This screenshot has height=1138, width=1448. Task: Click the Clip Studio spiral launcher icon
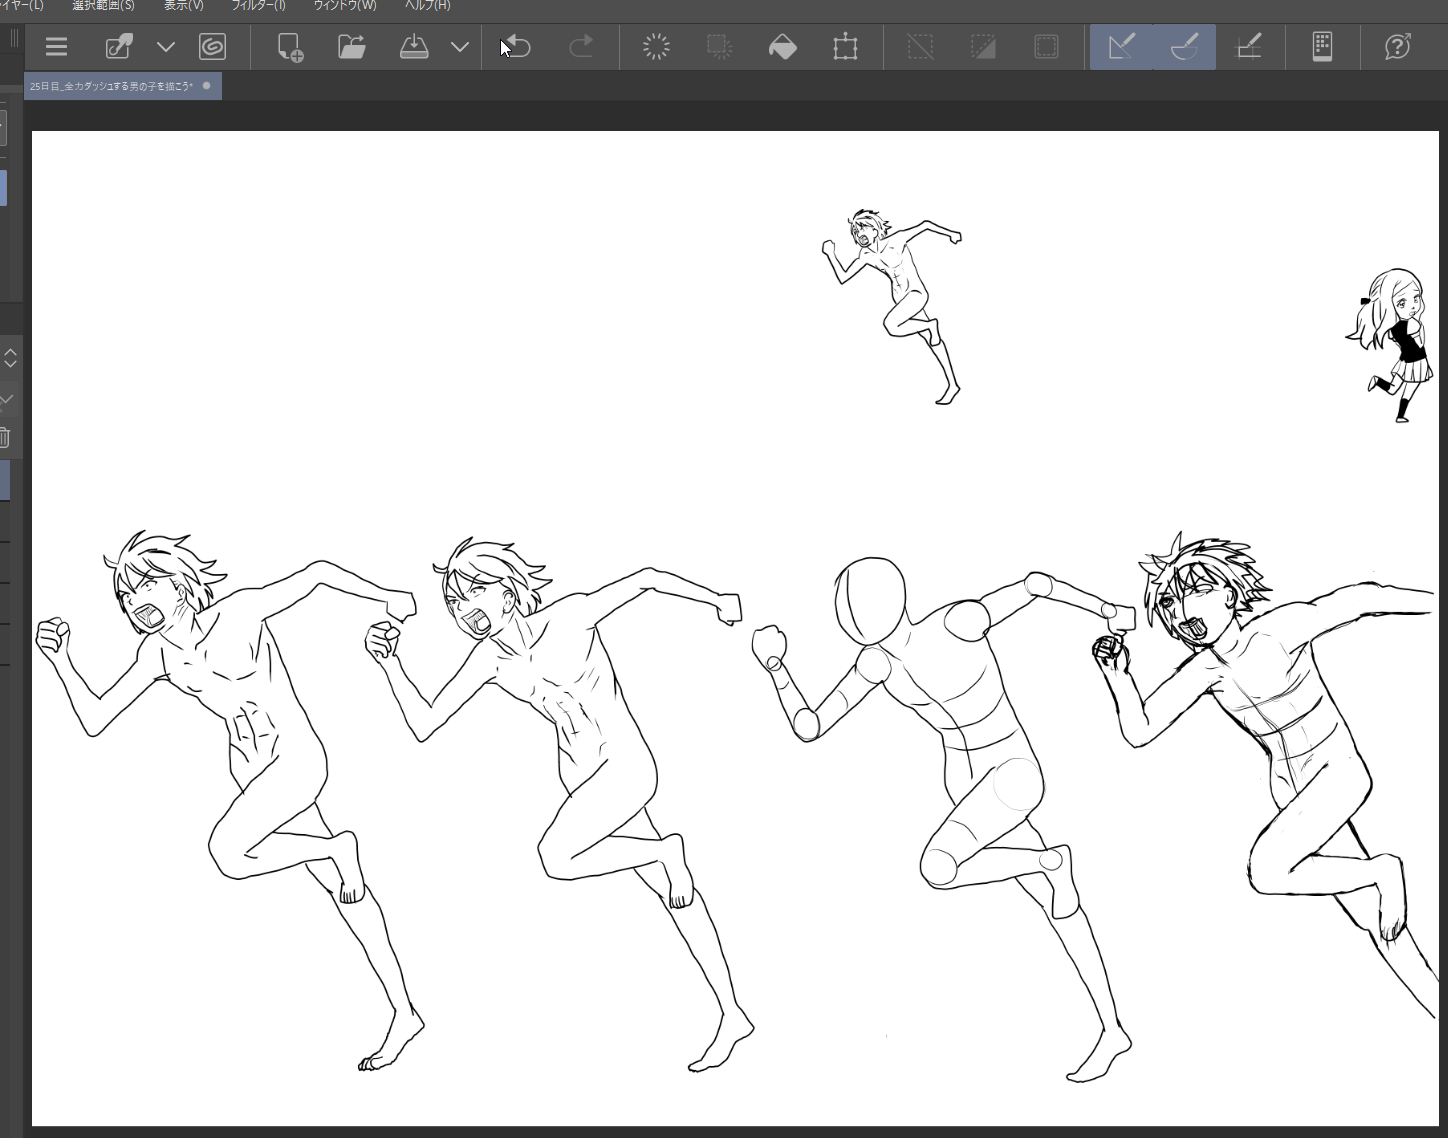tap(212, 47)
